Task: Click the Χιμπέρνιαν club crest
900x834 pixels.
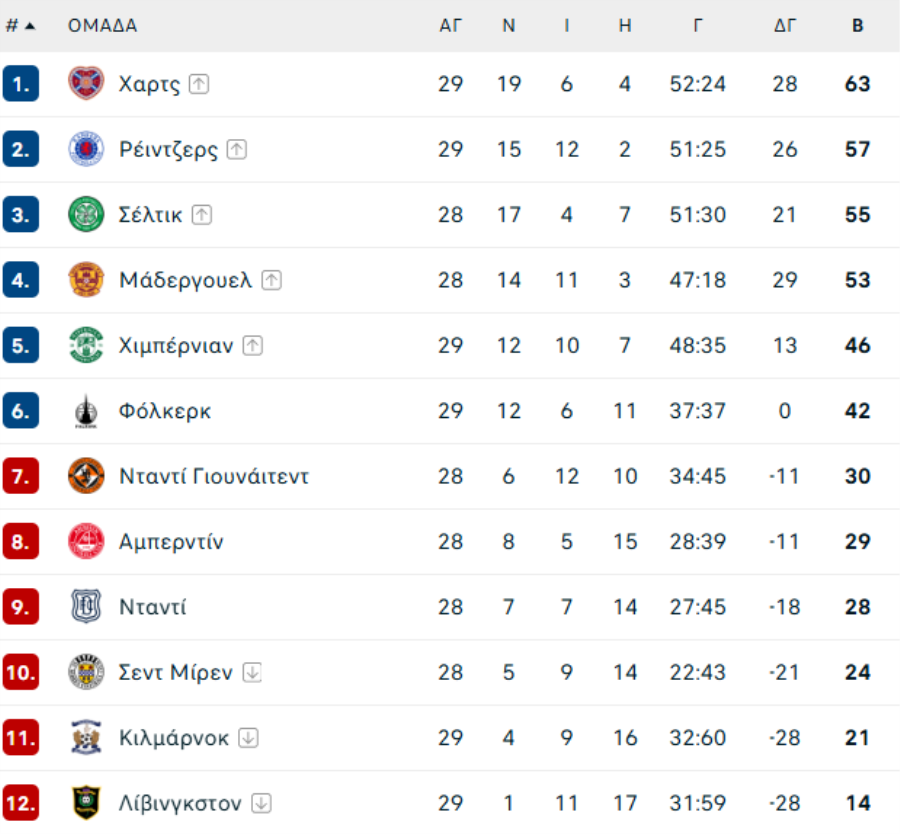Action: click(86, 346)
